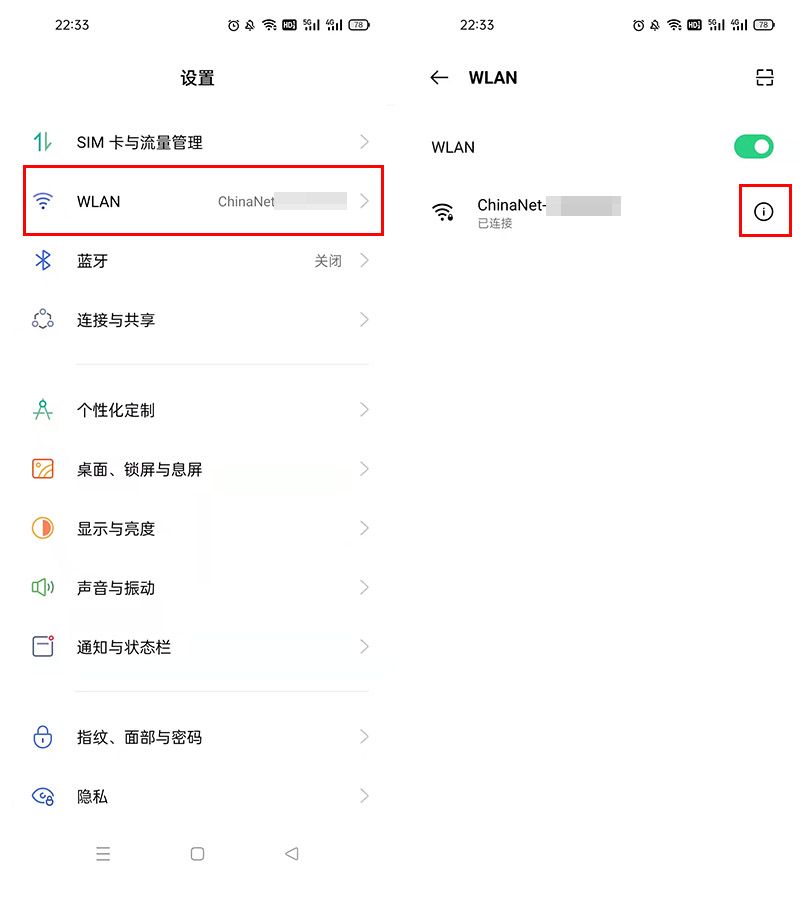
Task: Tap the info icon for ChinaNet network
Action: click(763, 212)
